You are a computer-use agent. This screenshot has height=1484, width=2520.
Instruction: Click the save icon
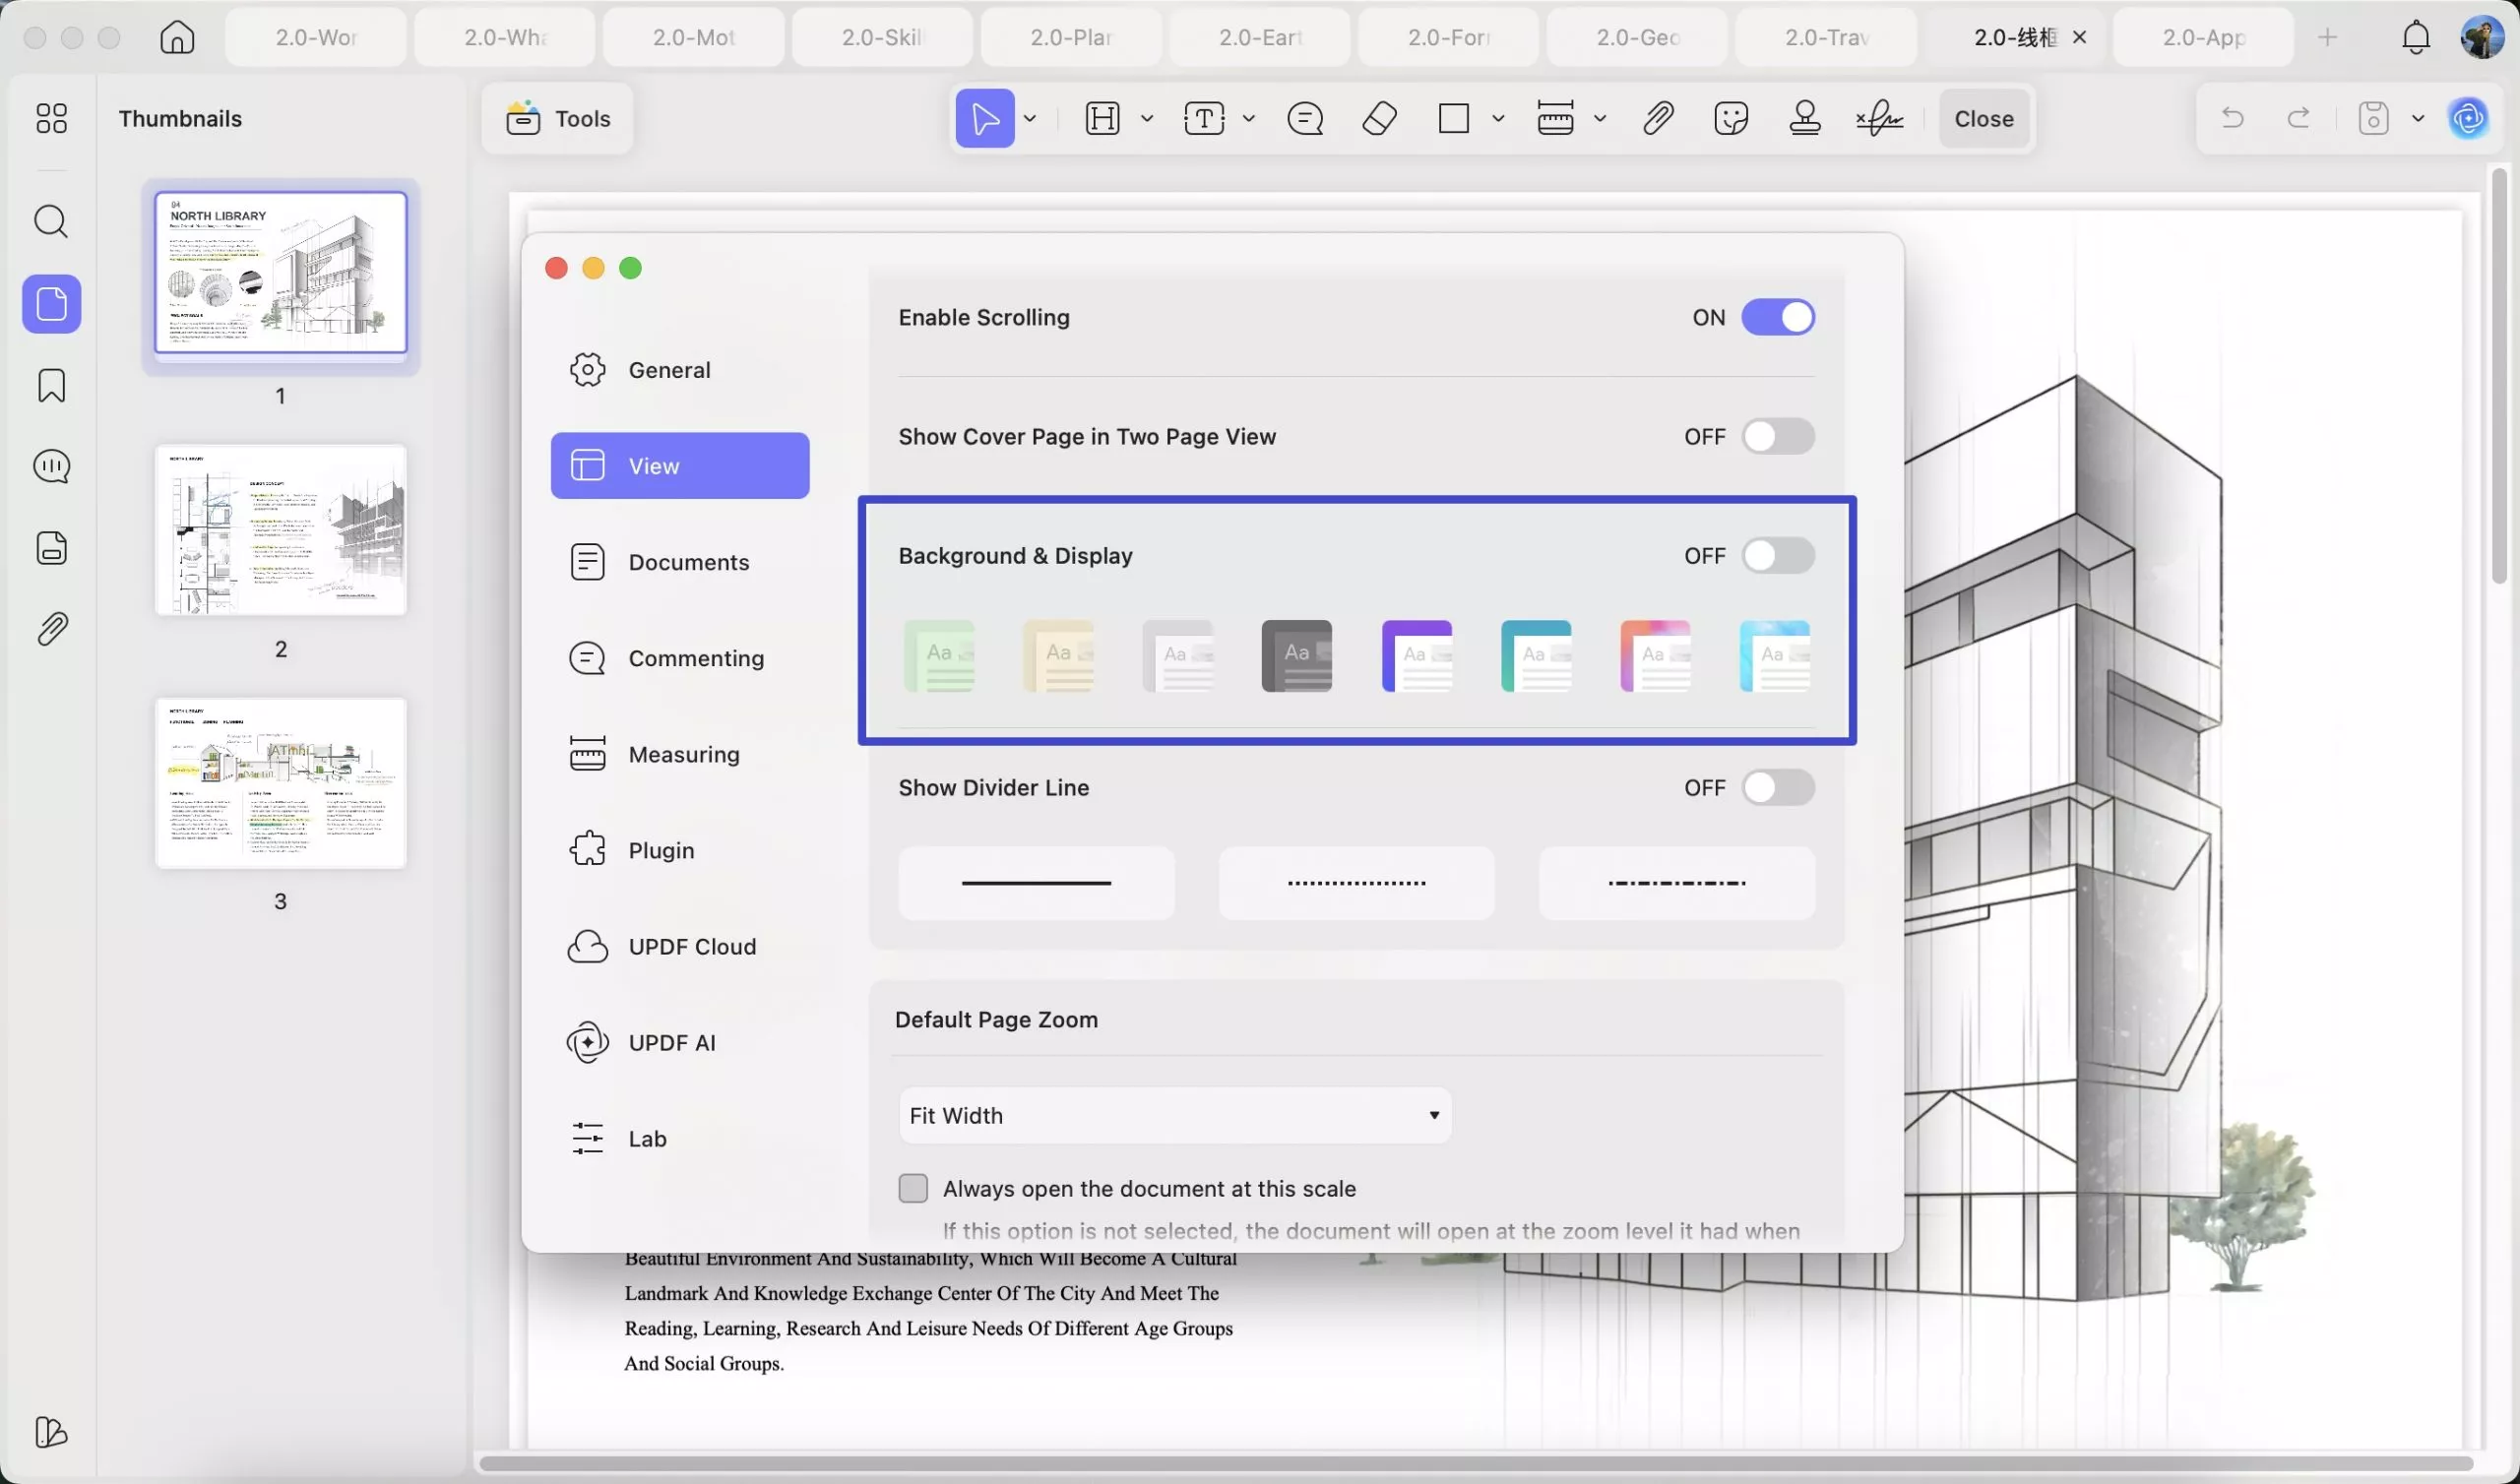[x=2374, y=118]
